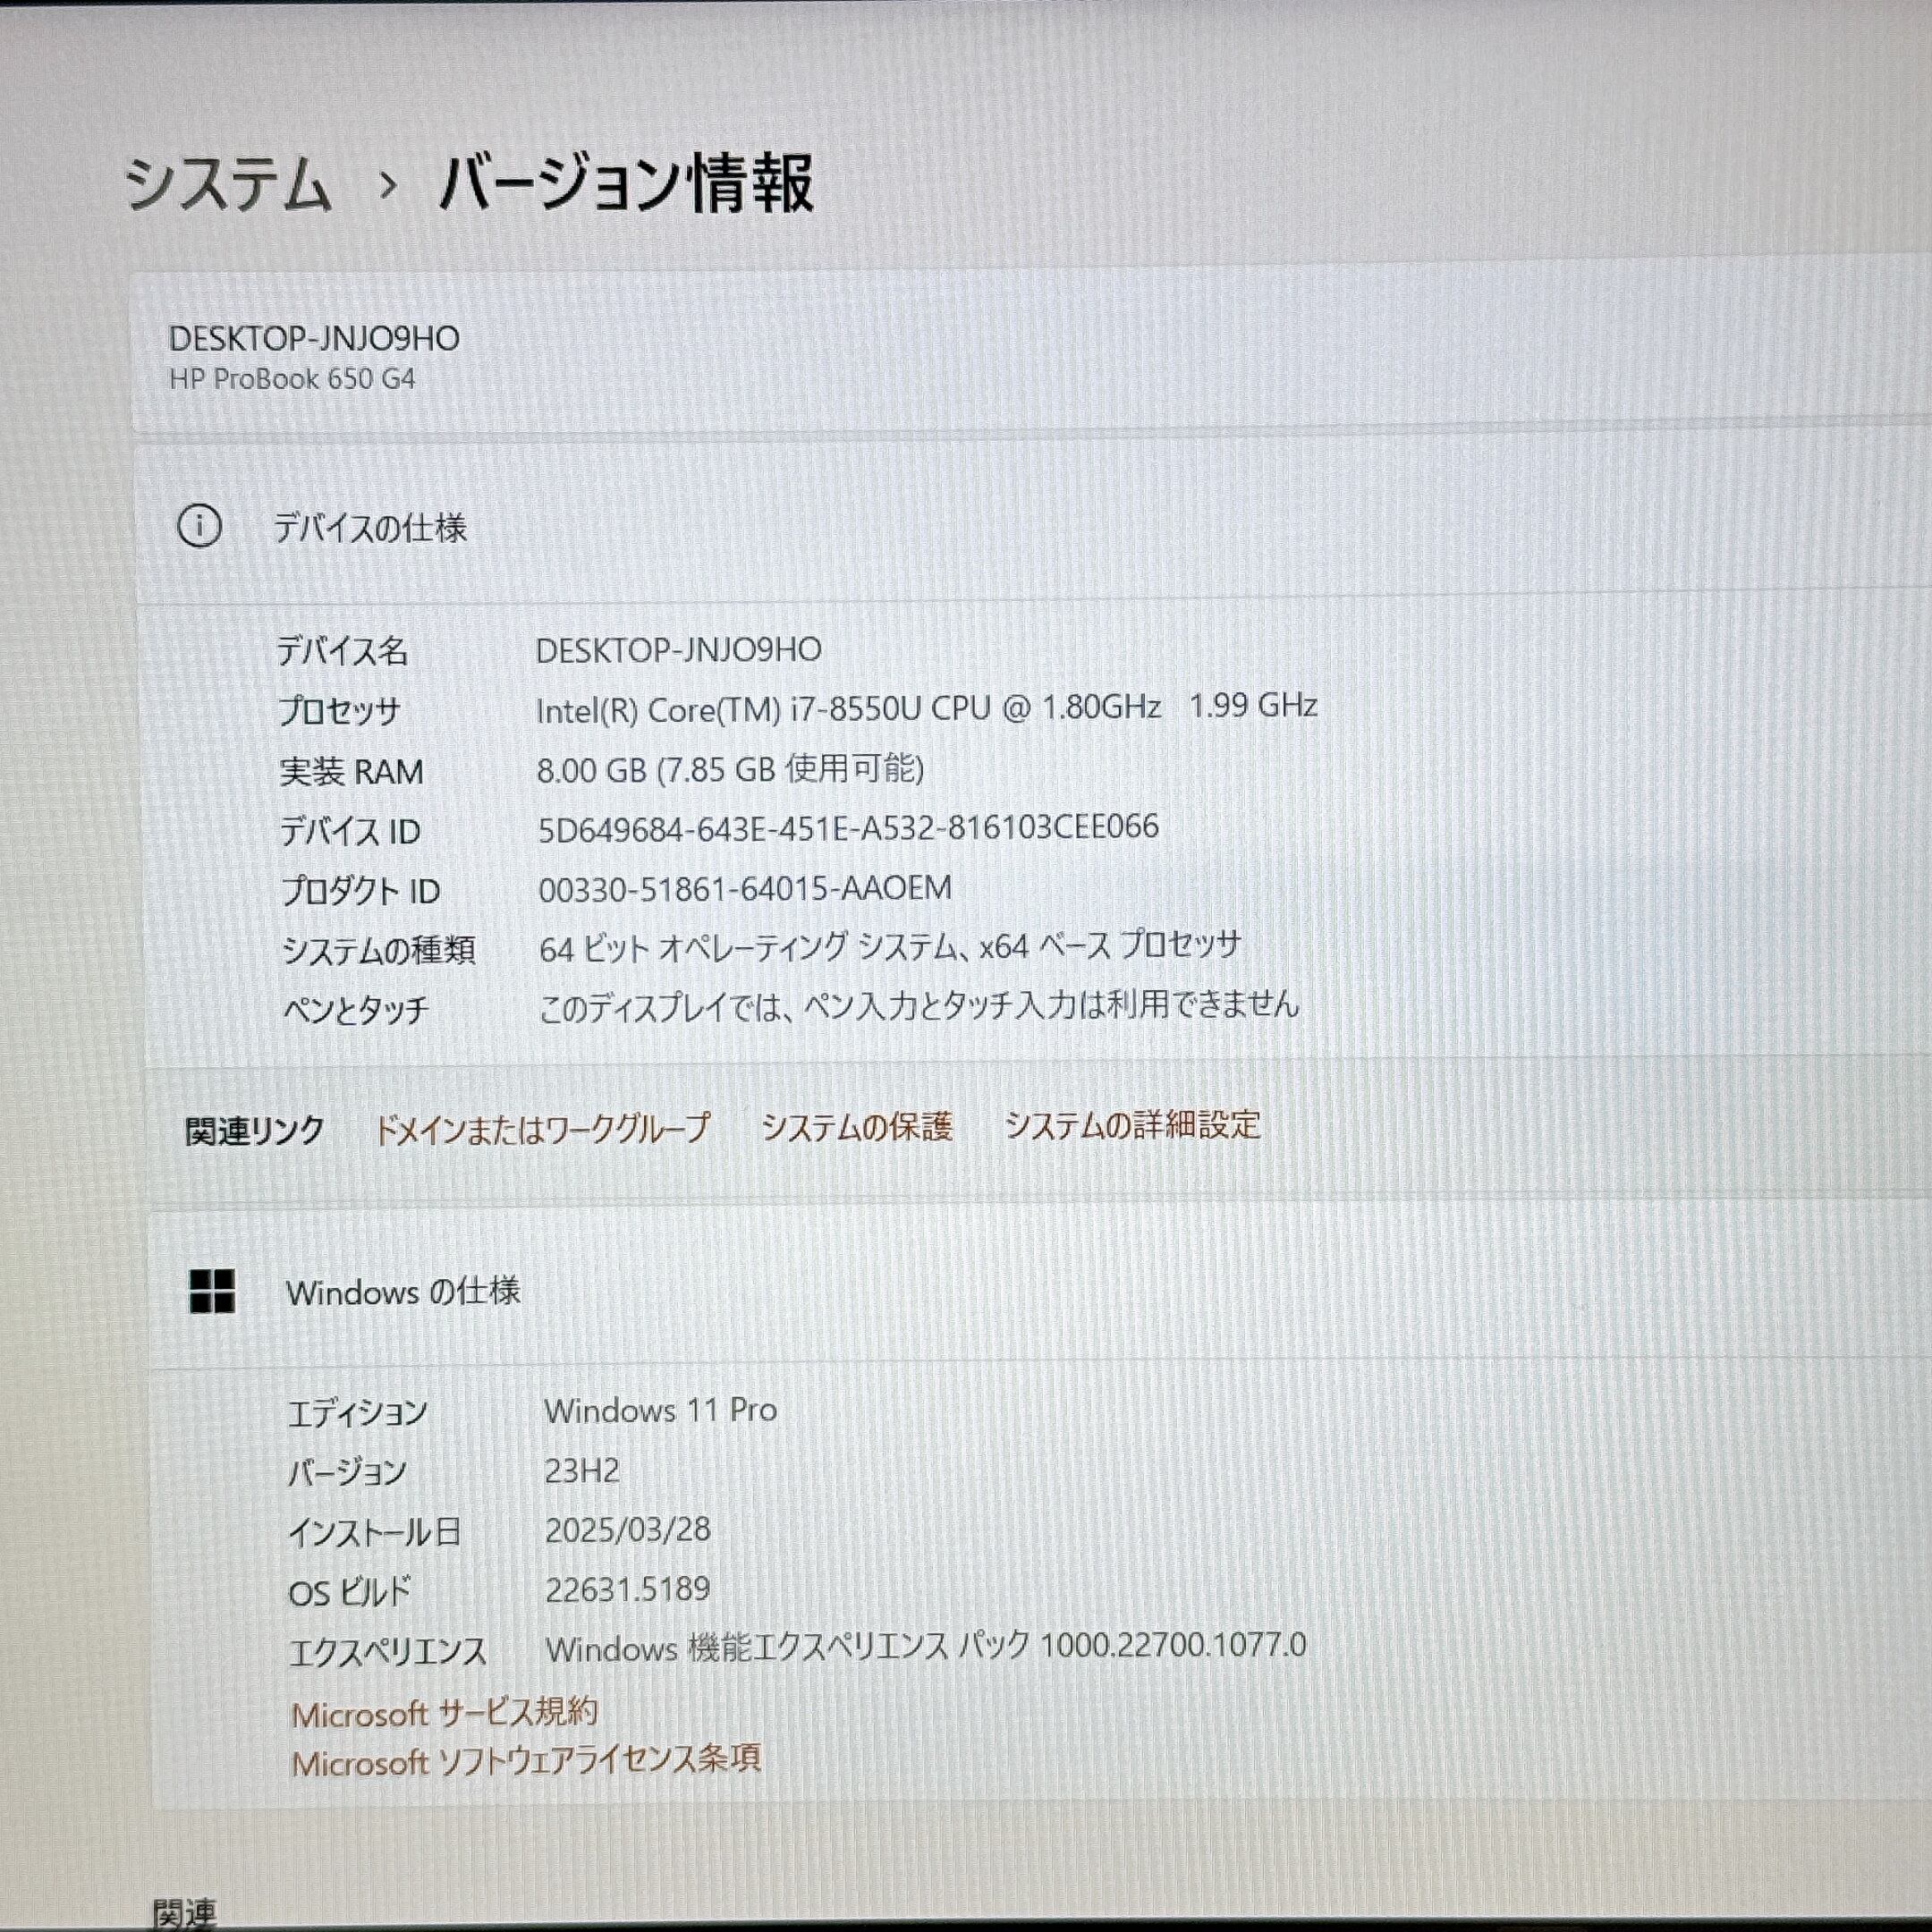Screen dimensions: 1932x1932
Task: Click the Windows logo icon
Action: click(212, 1291)
